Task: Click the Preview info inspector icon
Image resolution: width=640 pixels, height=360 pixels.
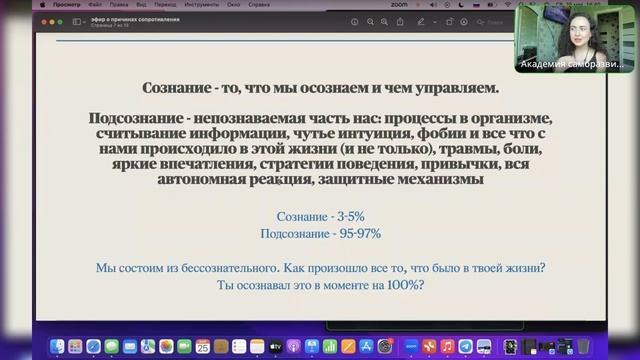Action: (x=354, y=22)
